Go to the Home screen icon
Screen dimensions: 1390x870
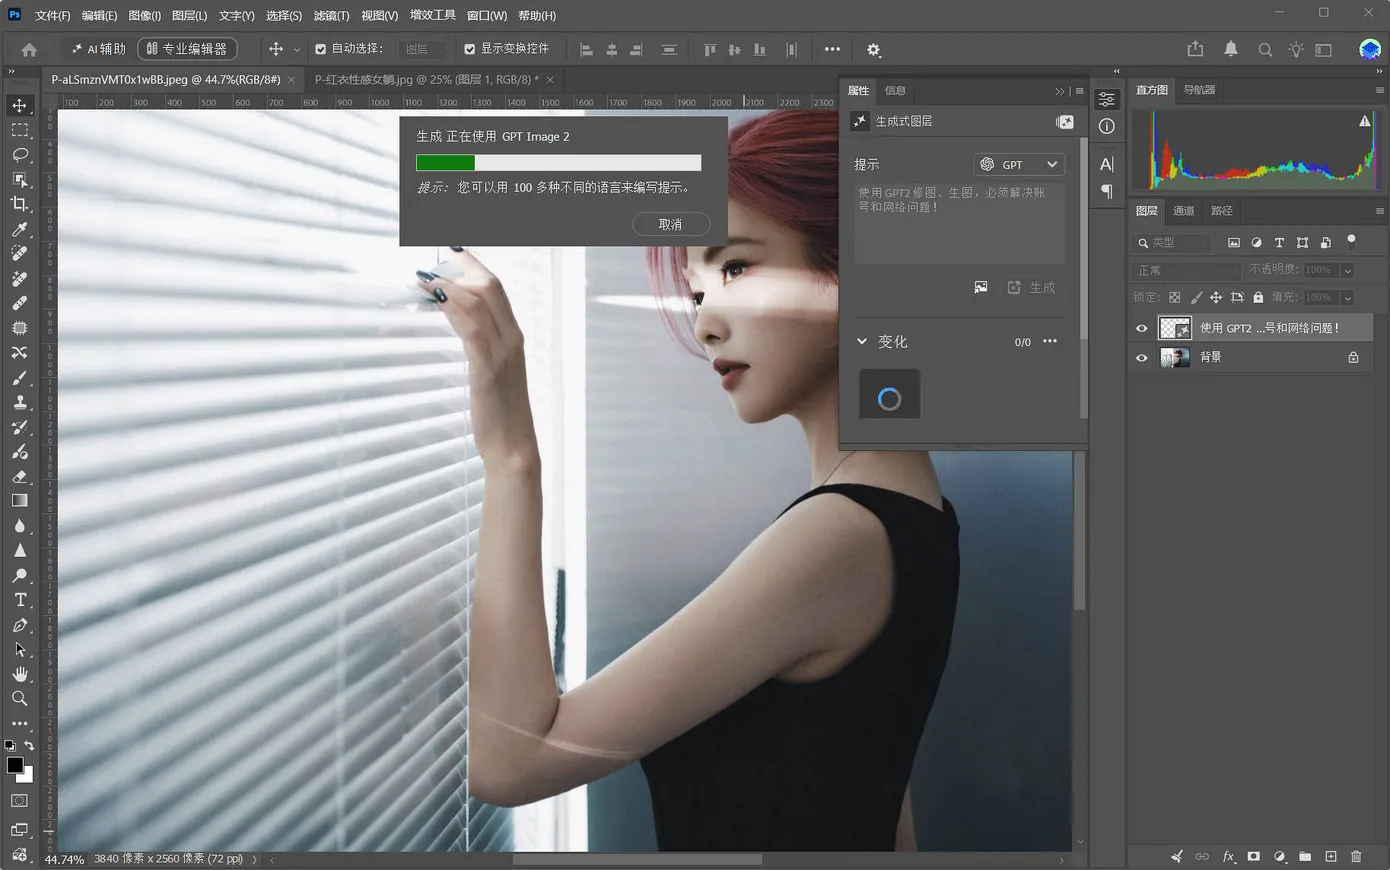point(29,49)
